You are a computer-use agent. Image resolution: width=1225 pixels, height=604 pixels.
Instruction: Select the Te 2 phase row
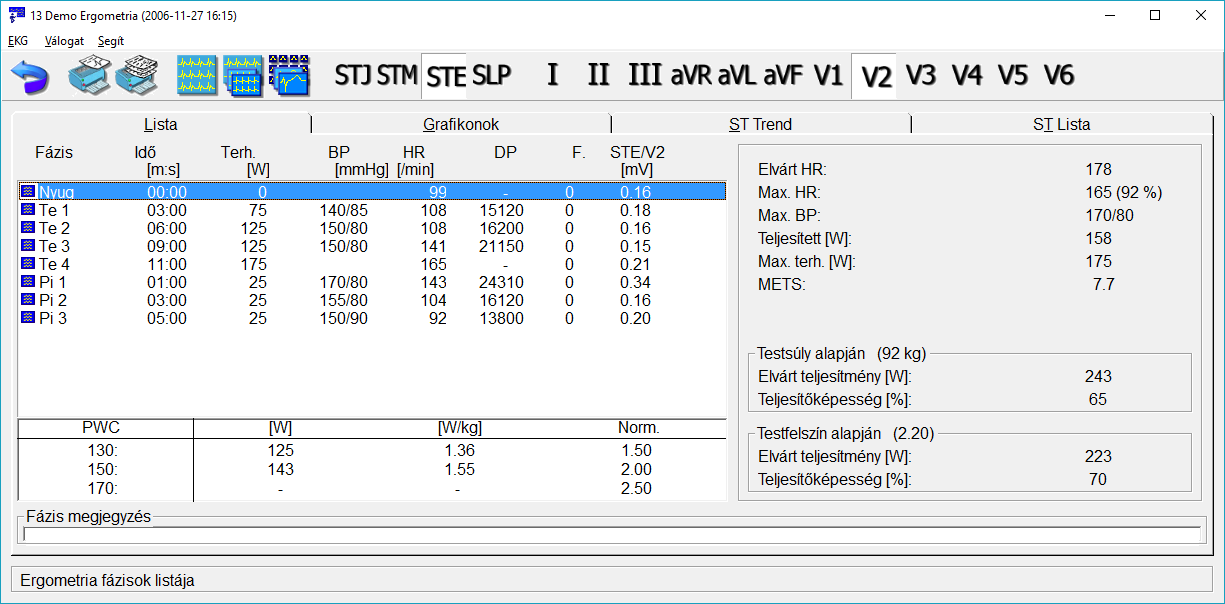click(x=372, y=228)
